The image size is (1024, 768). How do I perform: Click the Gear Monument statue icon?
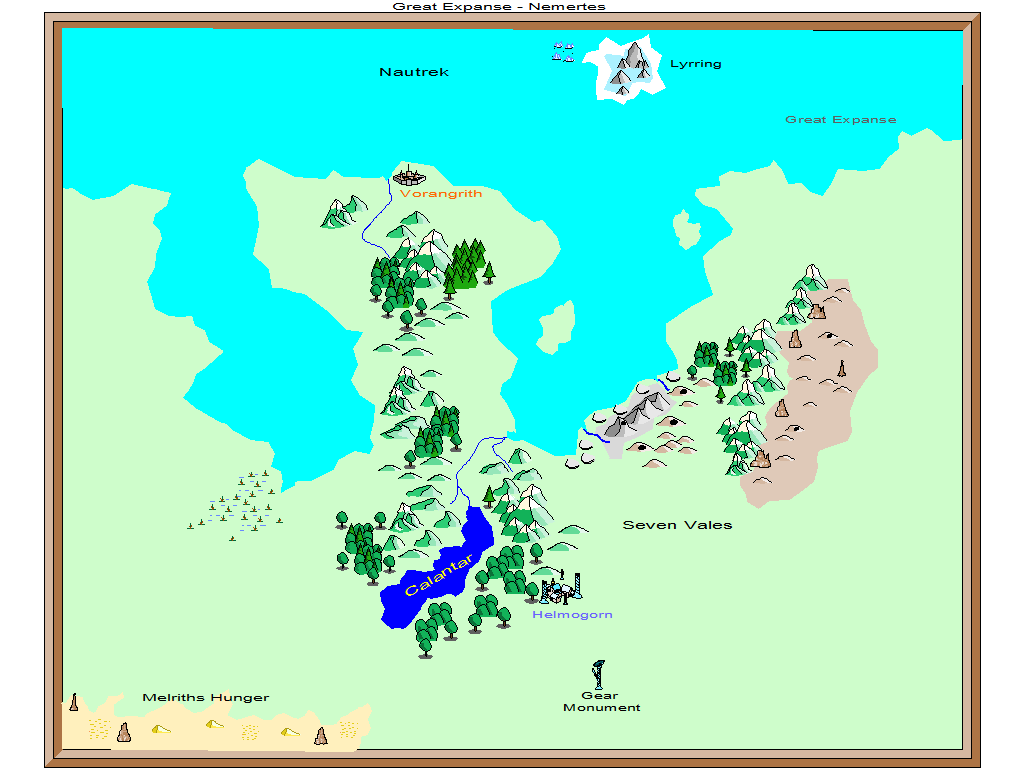[x=598, y=675]
